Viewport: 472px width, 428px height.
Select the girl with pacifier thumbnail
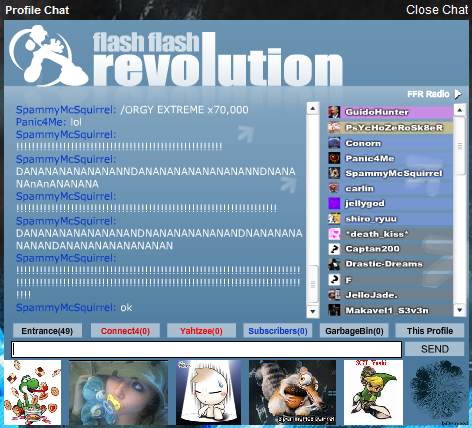tap(118, 392)
